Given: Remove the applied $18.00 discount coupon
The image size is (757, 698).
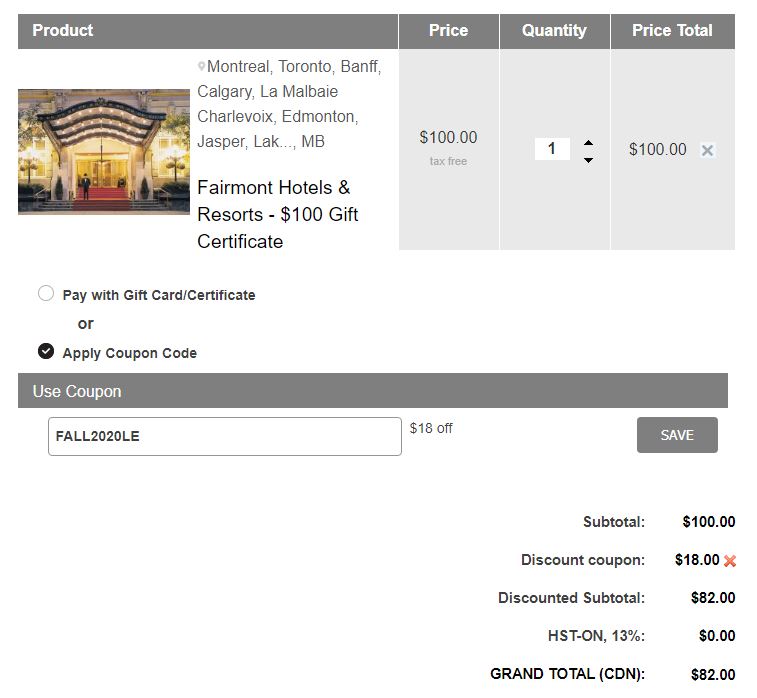Looking at the screenshot, I should (730, 561).
